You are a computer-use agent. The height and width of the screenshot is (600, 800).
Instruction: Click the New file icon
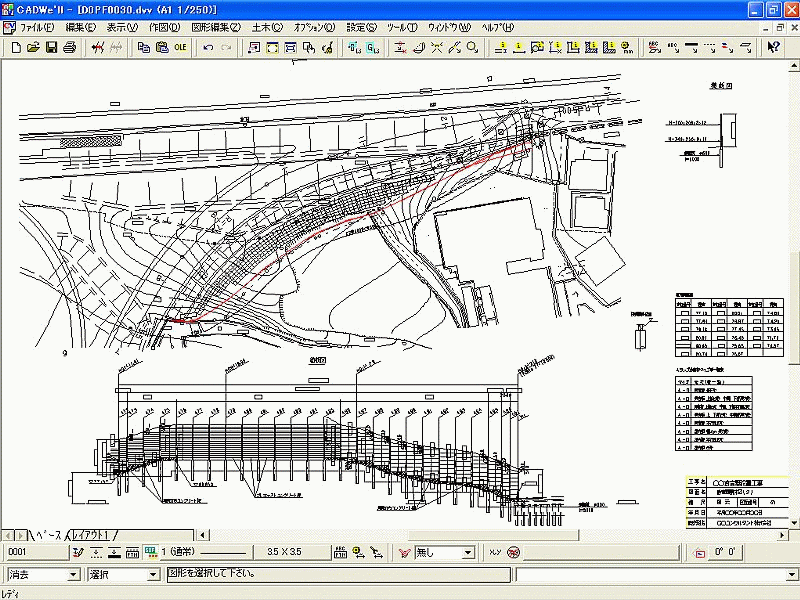(x=14, y=47)
